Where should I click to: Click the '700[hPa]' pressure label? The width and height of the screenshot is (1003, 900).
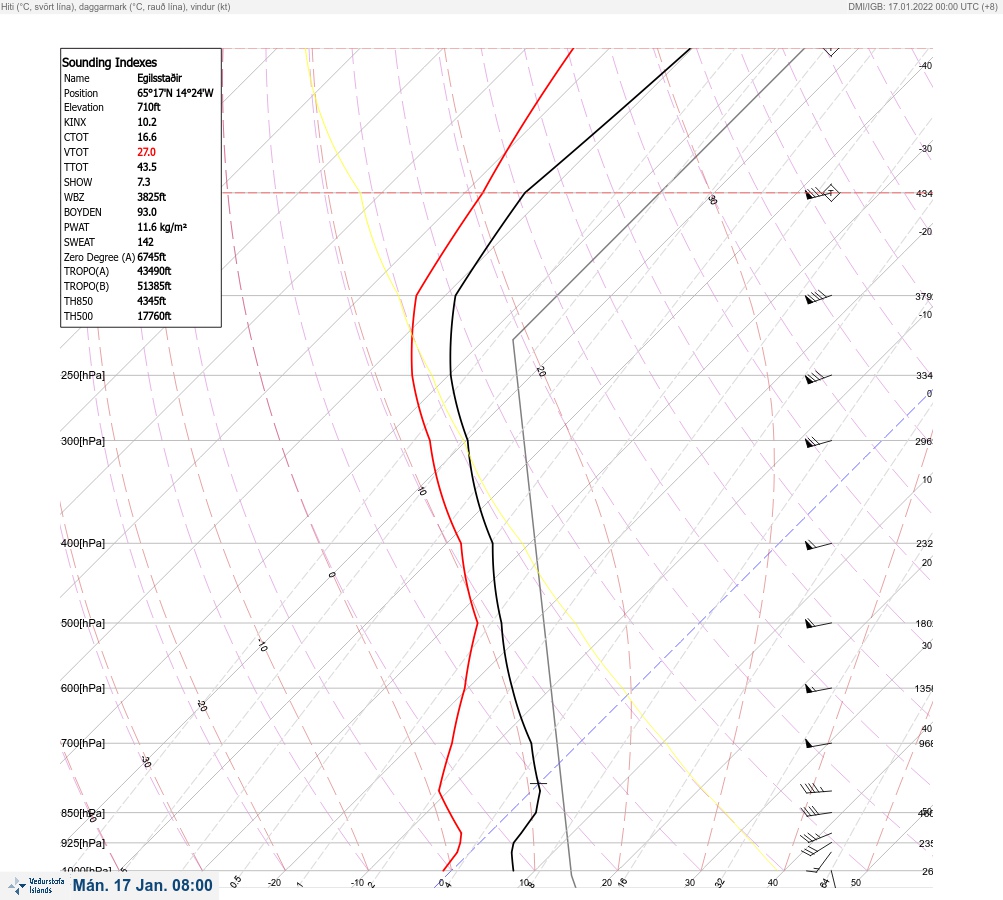coord(83,743)
